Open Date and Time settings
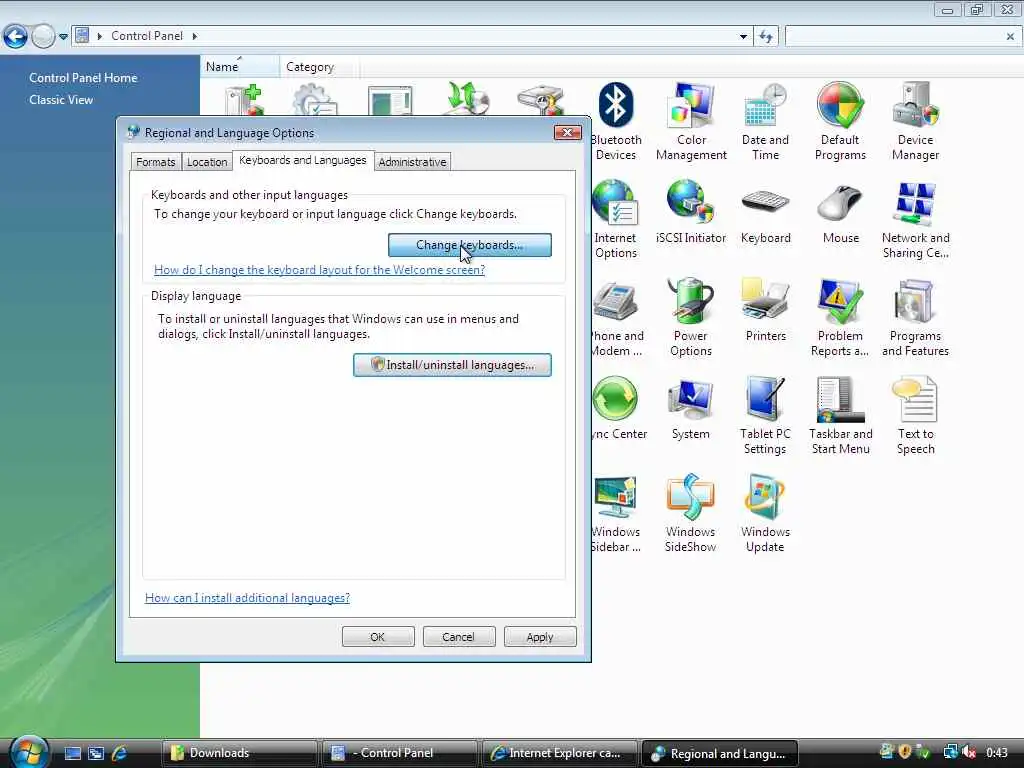The image size is (1024, 768). pos(765,121)
